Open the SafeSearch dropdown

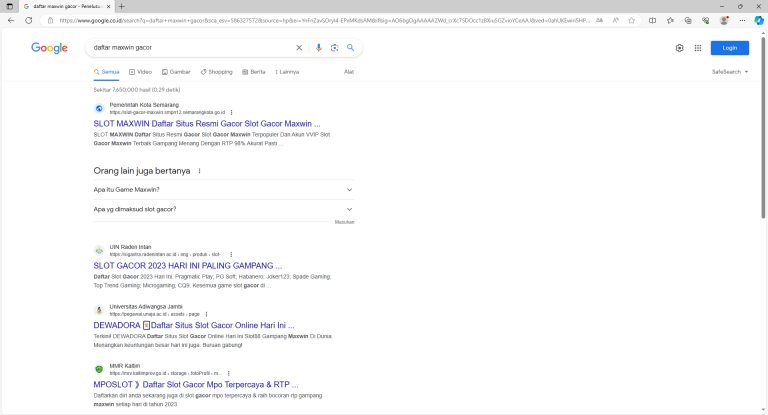[730, 72]
